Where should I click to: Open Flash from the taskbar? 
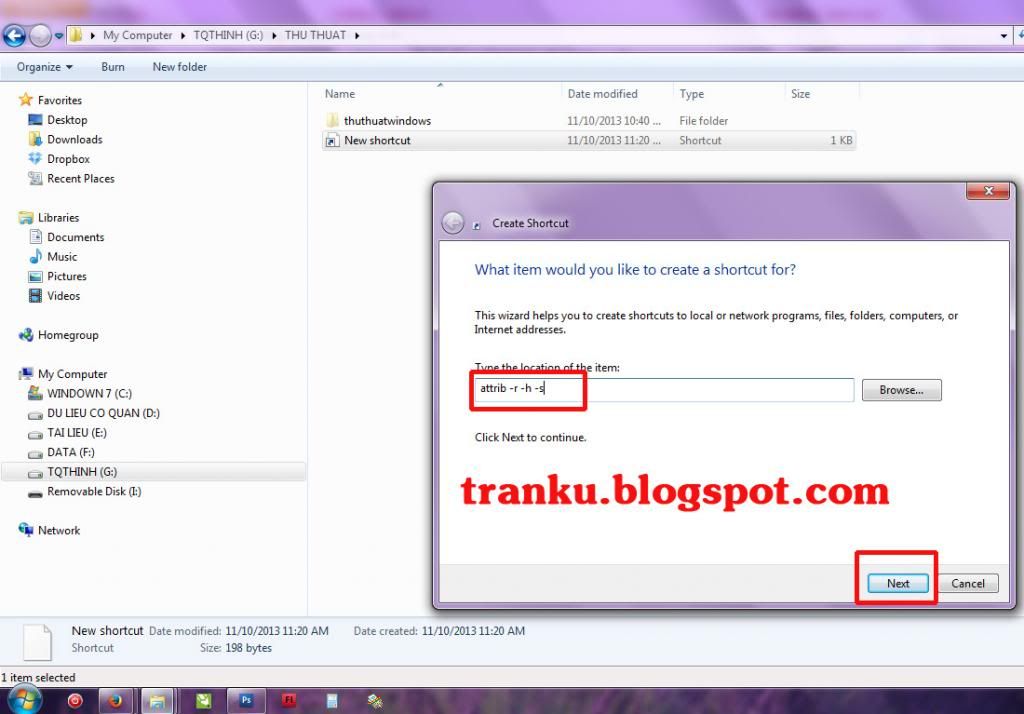tap(289, 701)
